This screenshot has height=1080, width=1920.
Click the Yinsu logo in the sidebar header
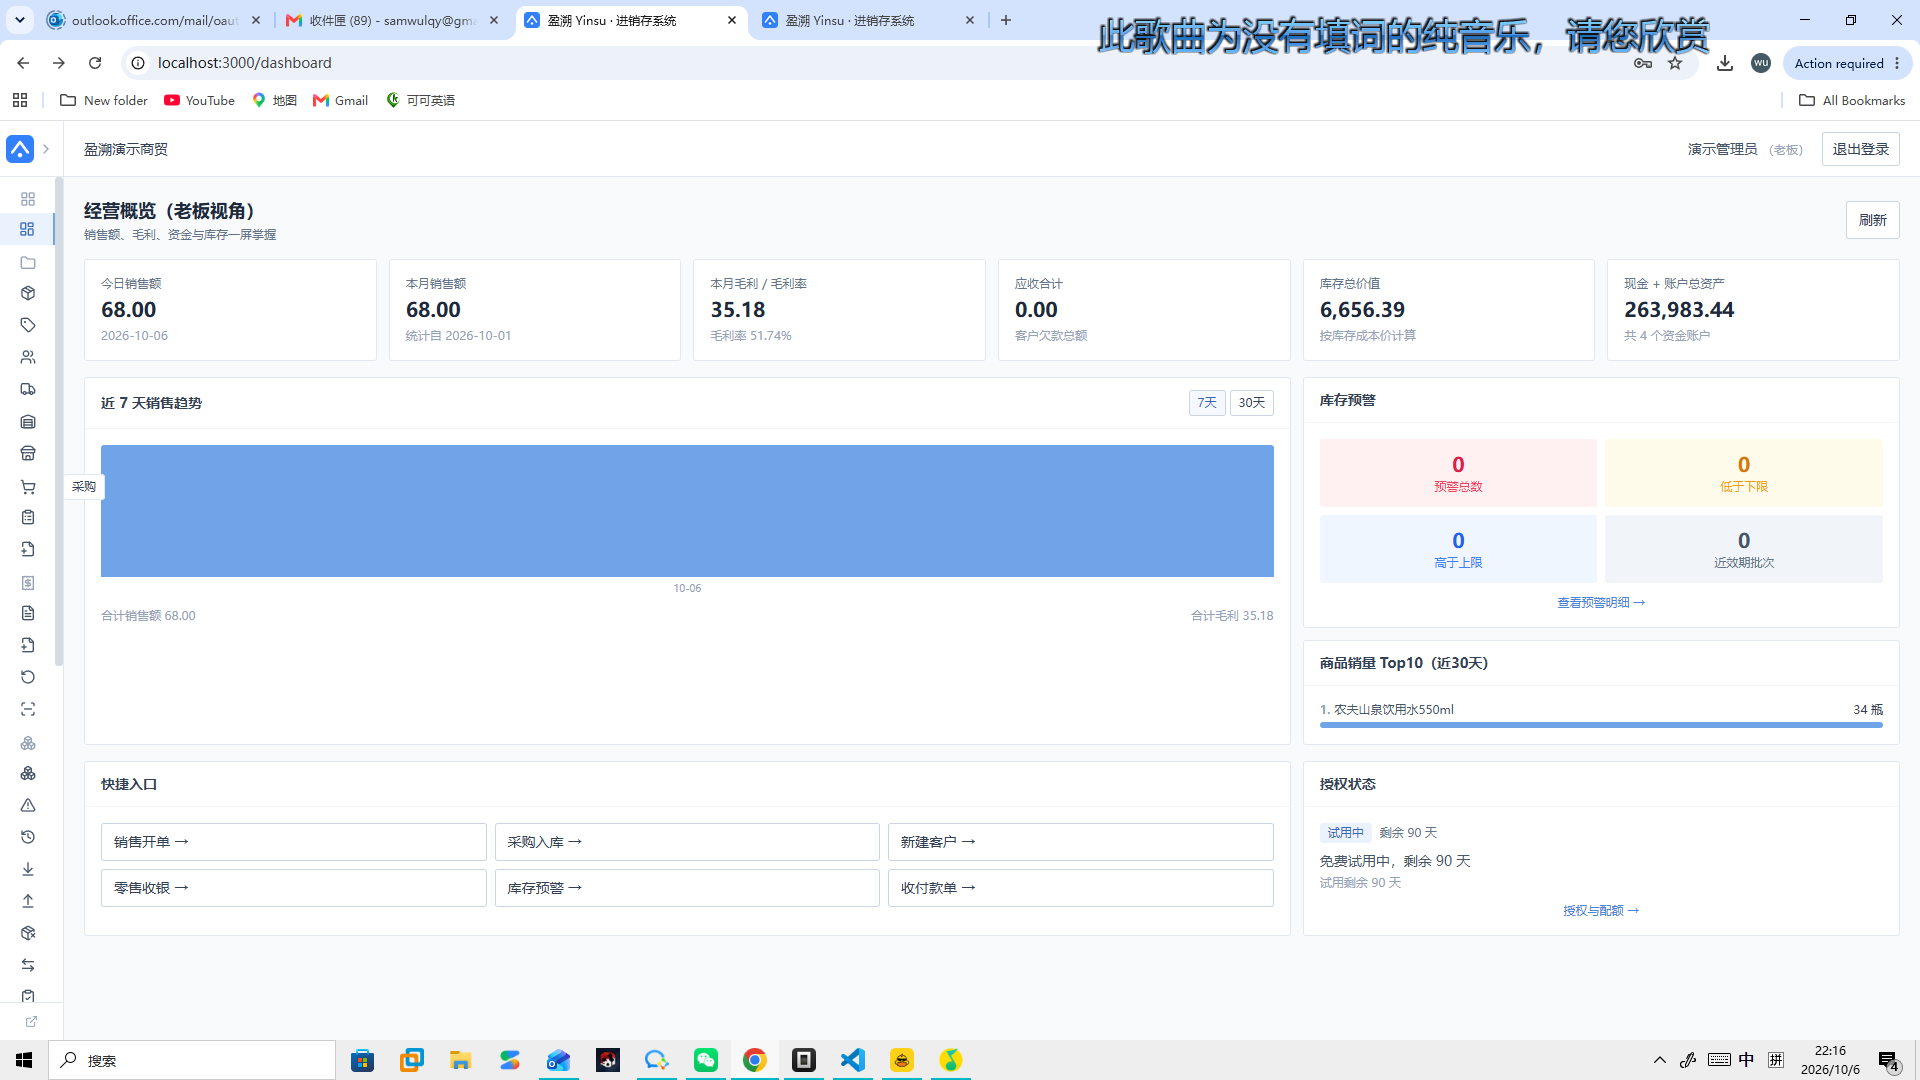click(20, 149)
